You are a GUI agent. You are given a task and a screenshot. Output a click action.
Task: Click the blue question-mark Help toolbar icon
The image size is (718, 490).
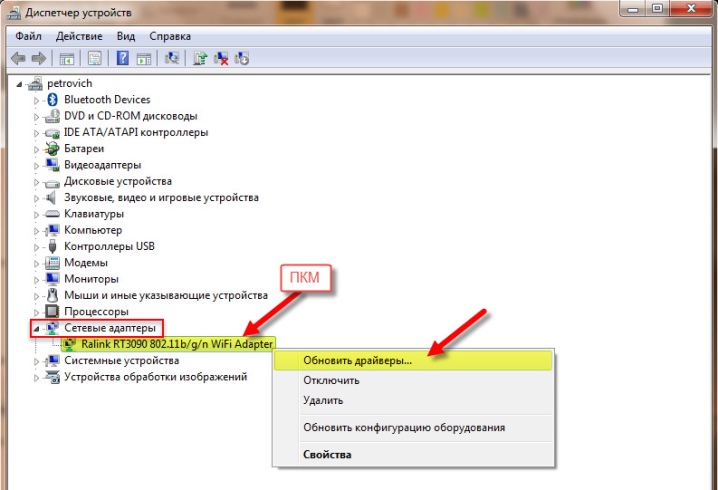(123, 58)
